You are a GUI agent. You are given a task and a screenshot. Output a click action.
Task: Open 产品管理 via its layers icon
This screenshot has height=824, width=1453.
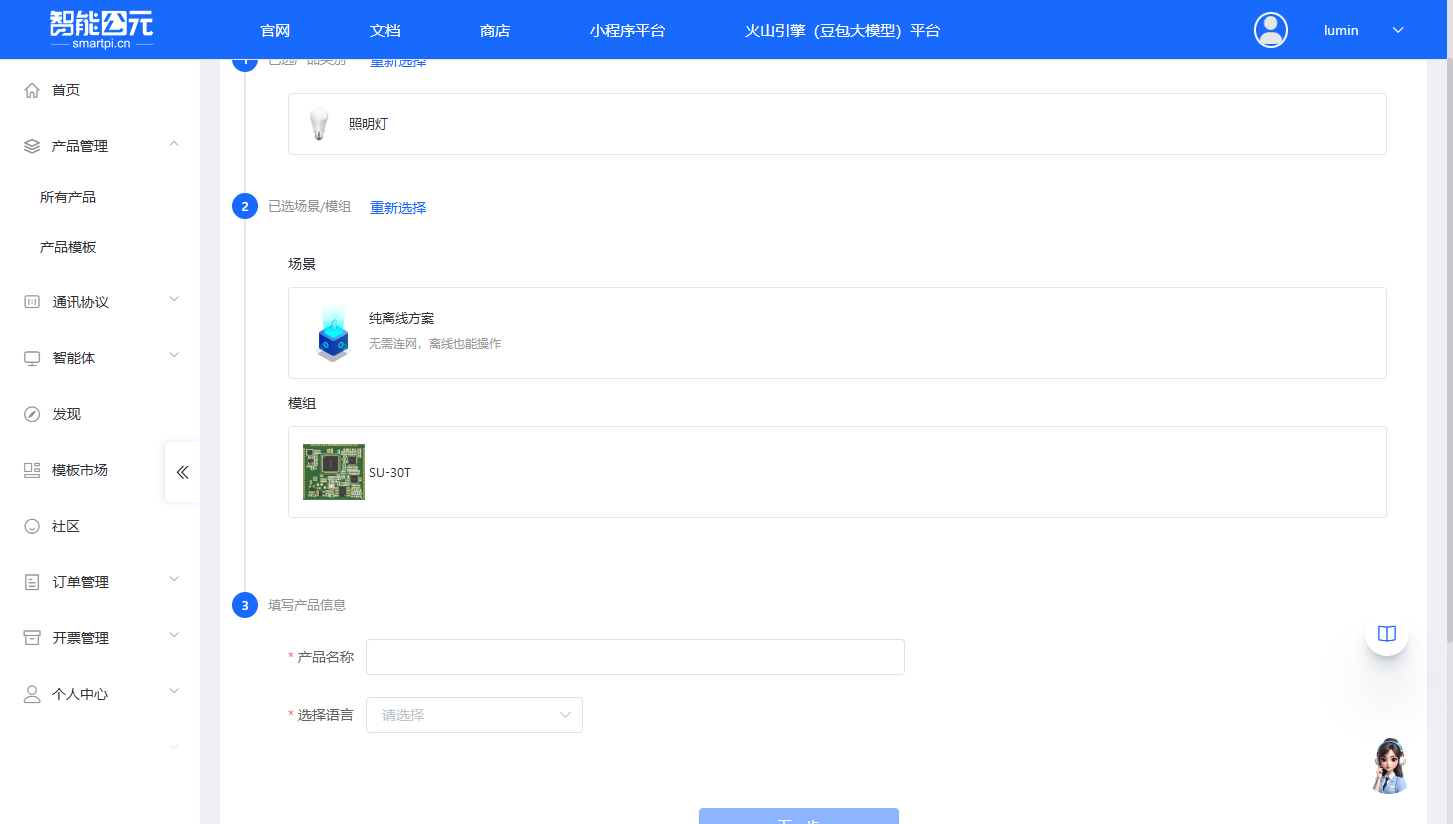(31, 145)
